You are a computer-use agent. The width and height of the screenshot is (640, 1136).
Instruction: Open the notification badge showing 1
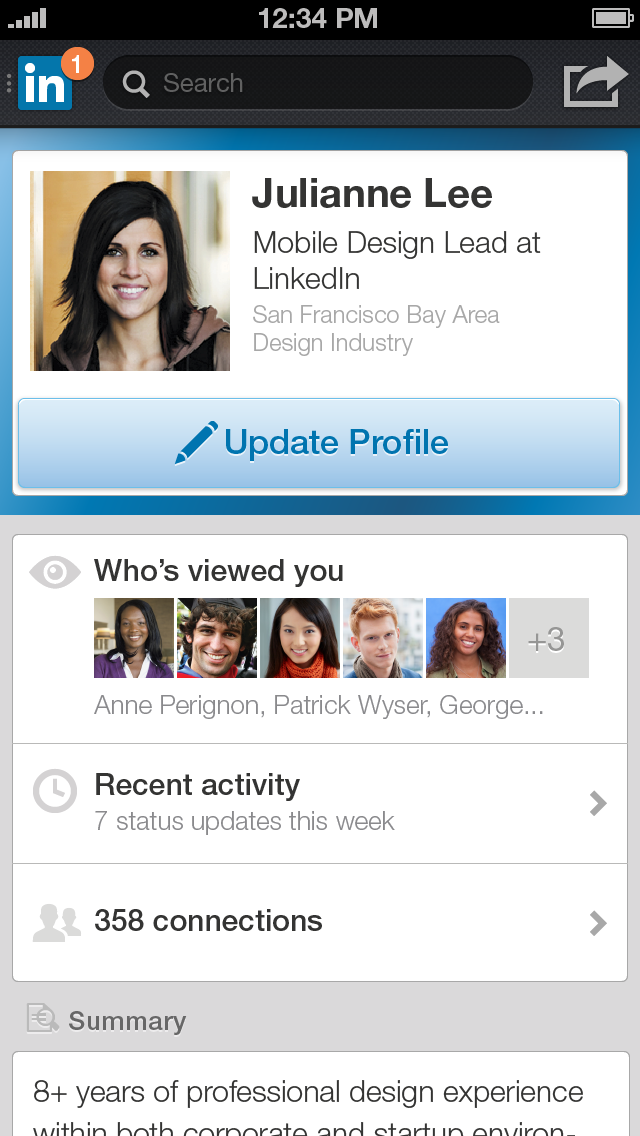click(77, 63)
